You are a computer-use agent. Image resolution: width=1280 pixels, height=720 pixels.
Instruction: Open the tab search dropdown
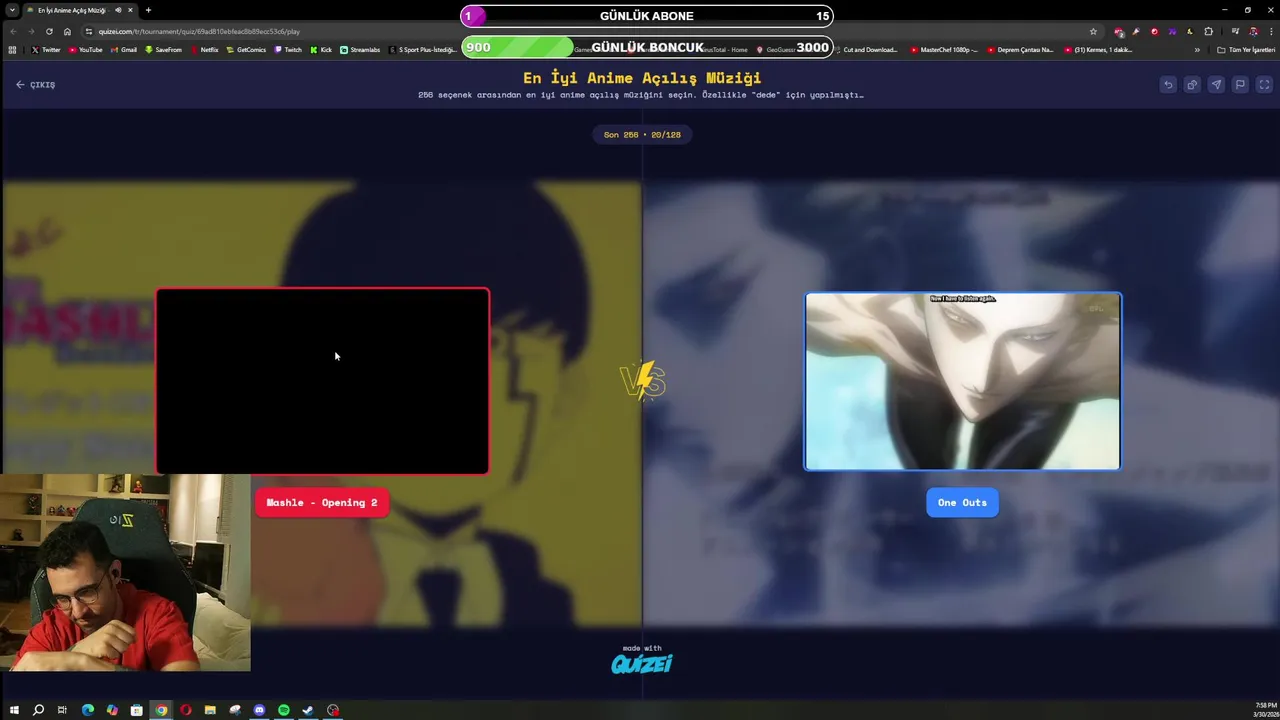[x=12, y=10]
